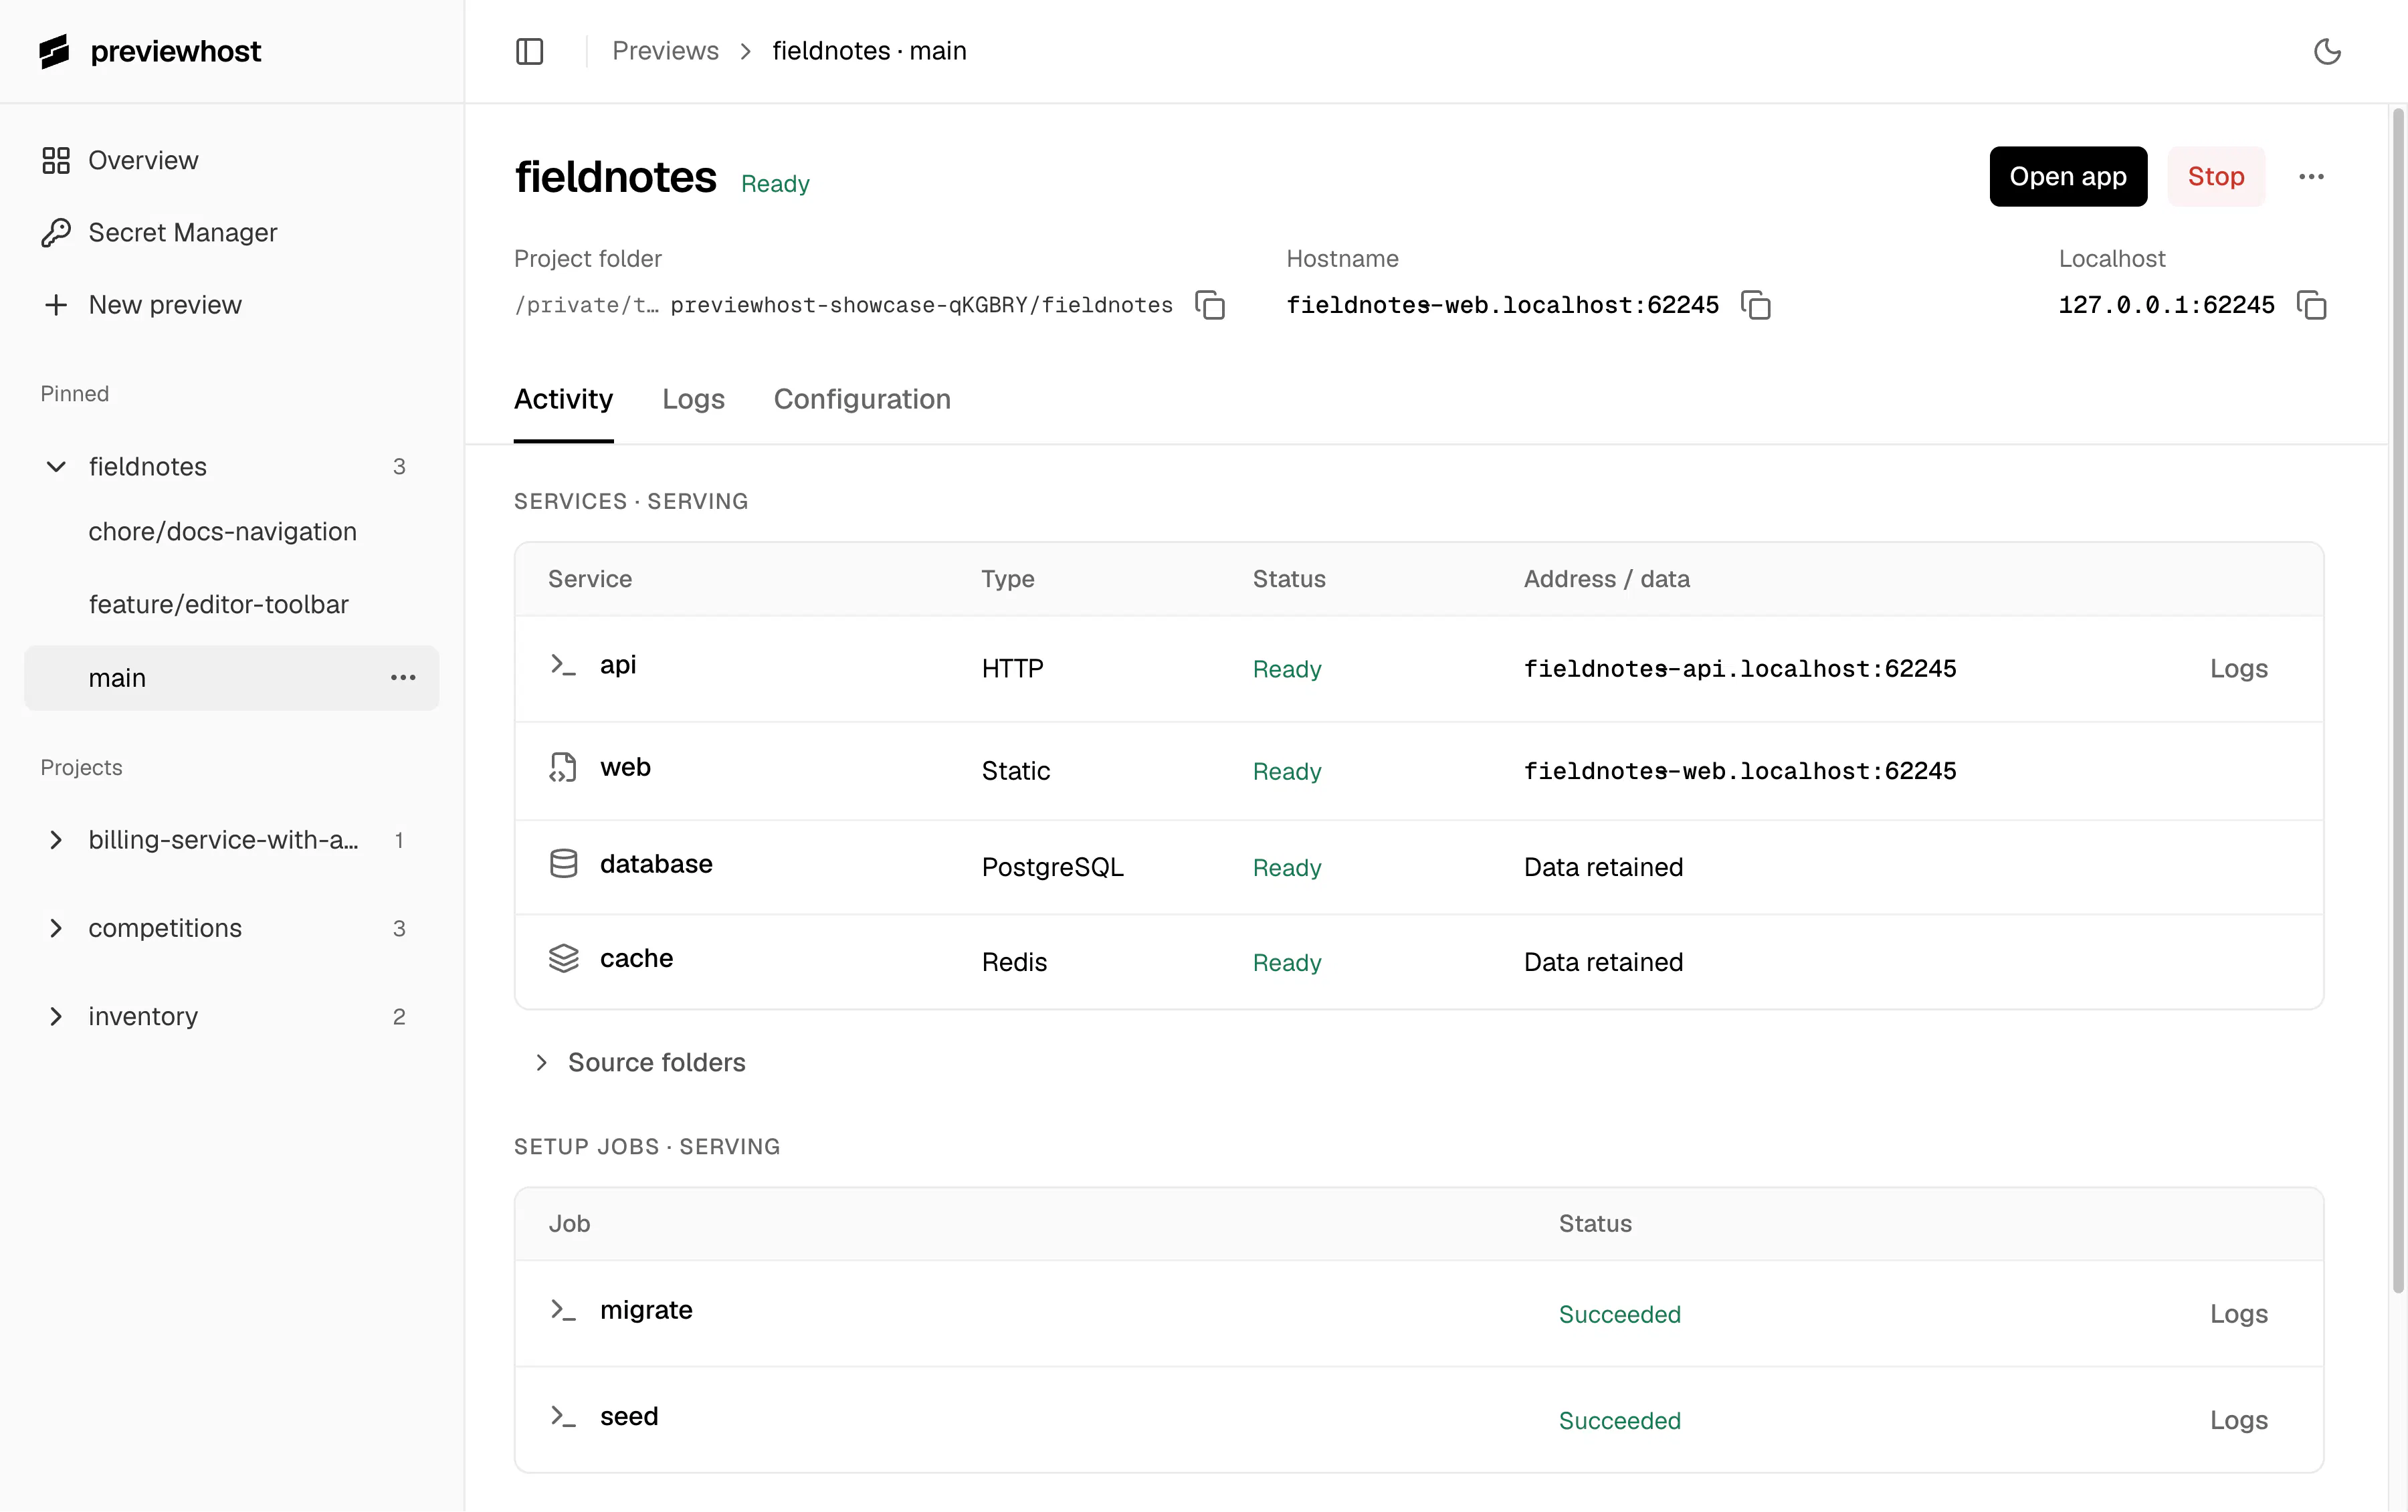2408x1512 pixels.
Task: Open Logs for the seed job
Action: 2238,1420
